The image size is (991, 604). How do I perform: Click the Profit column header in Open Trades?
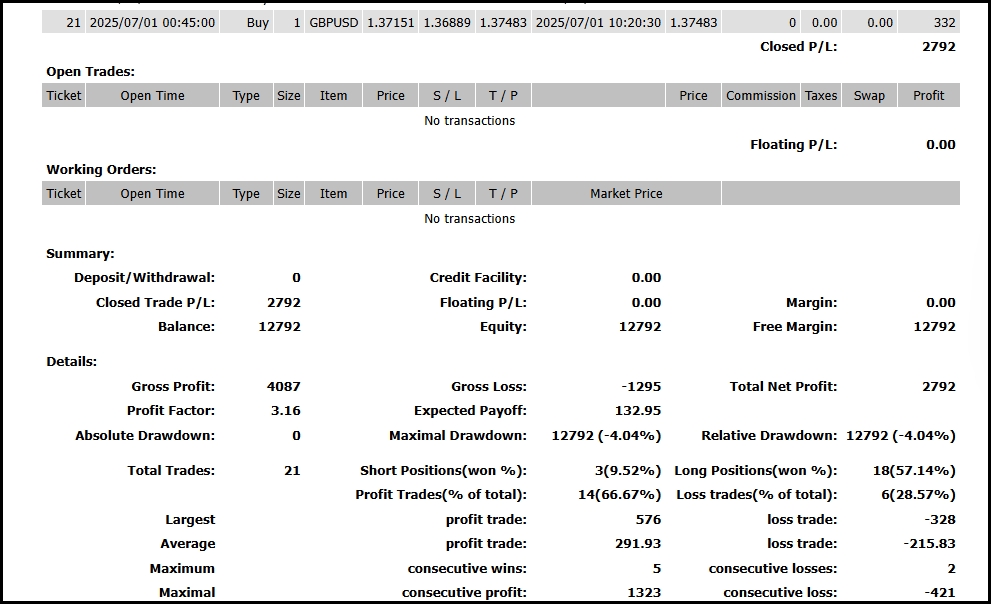pos(928,96)
